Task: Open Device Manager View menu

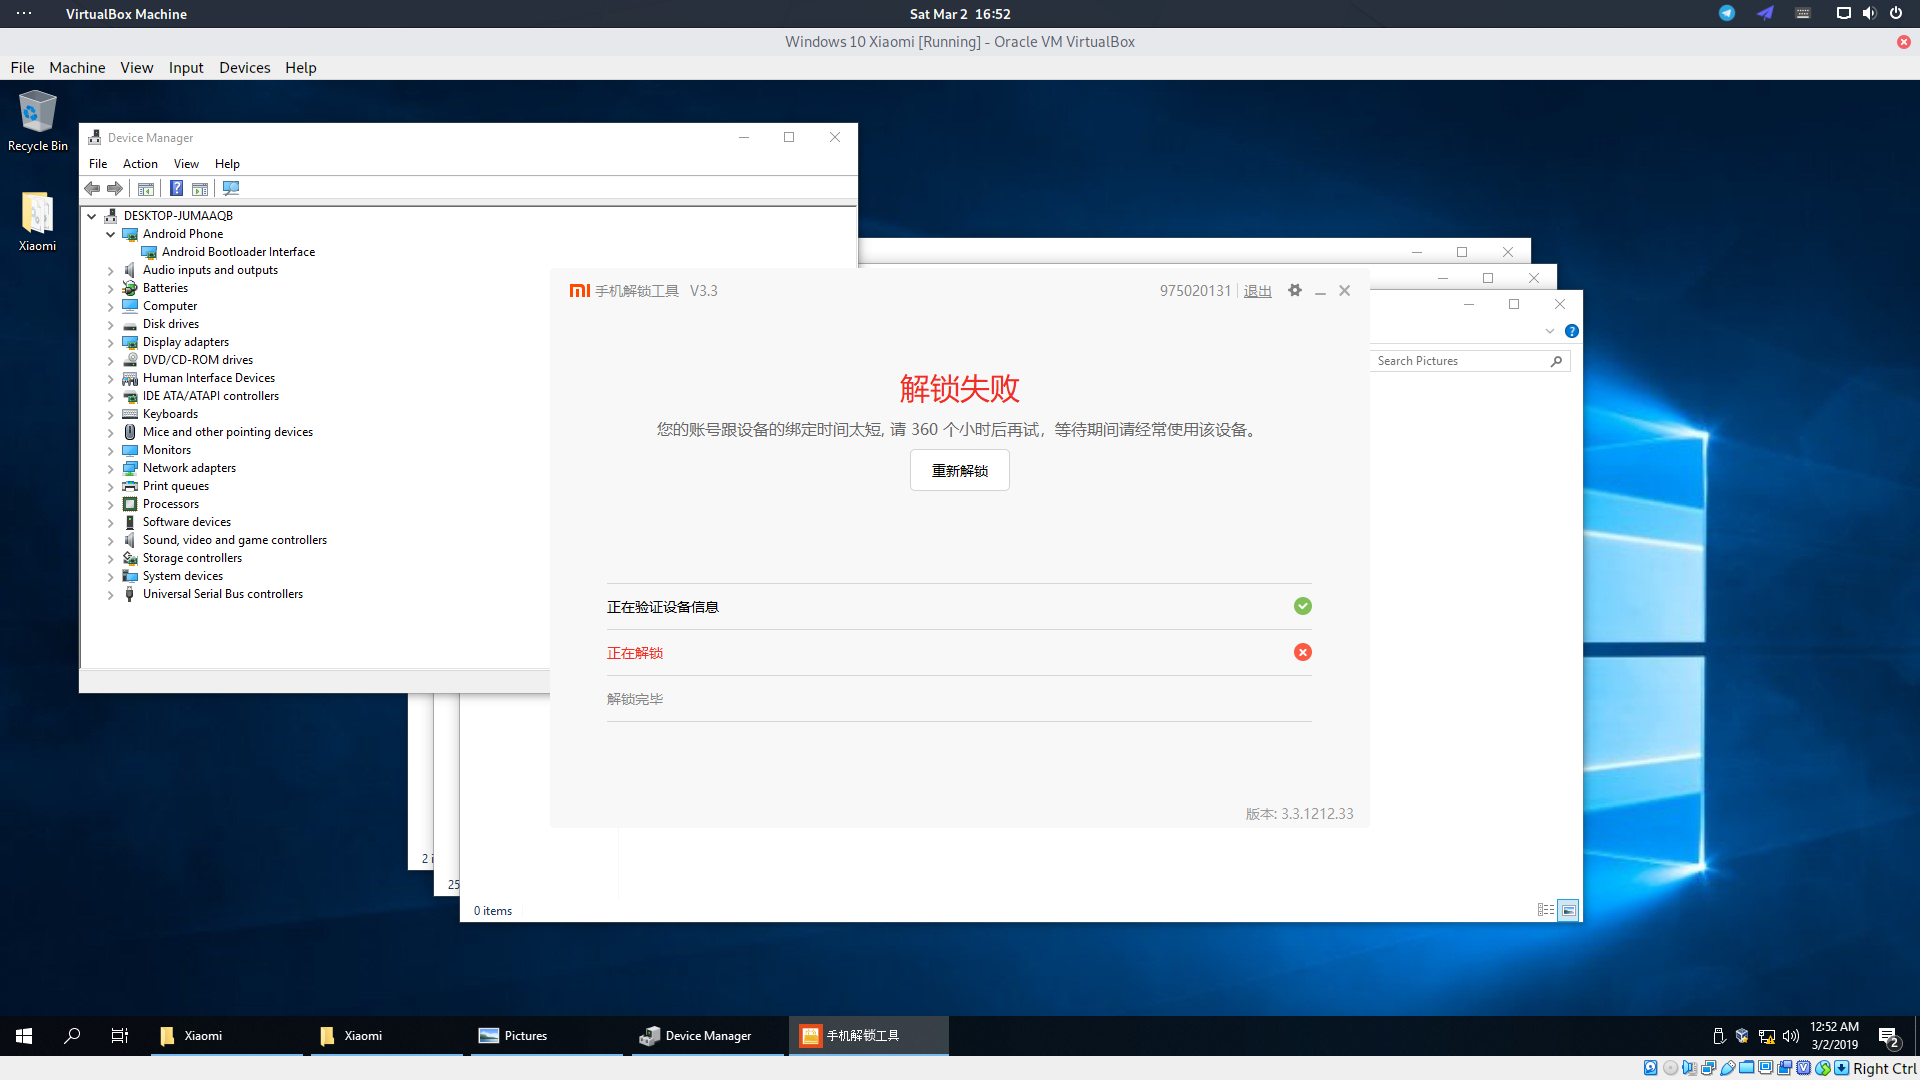Action: 186,164
